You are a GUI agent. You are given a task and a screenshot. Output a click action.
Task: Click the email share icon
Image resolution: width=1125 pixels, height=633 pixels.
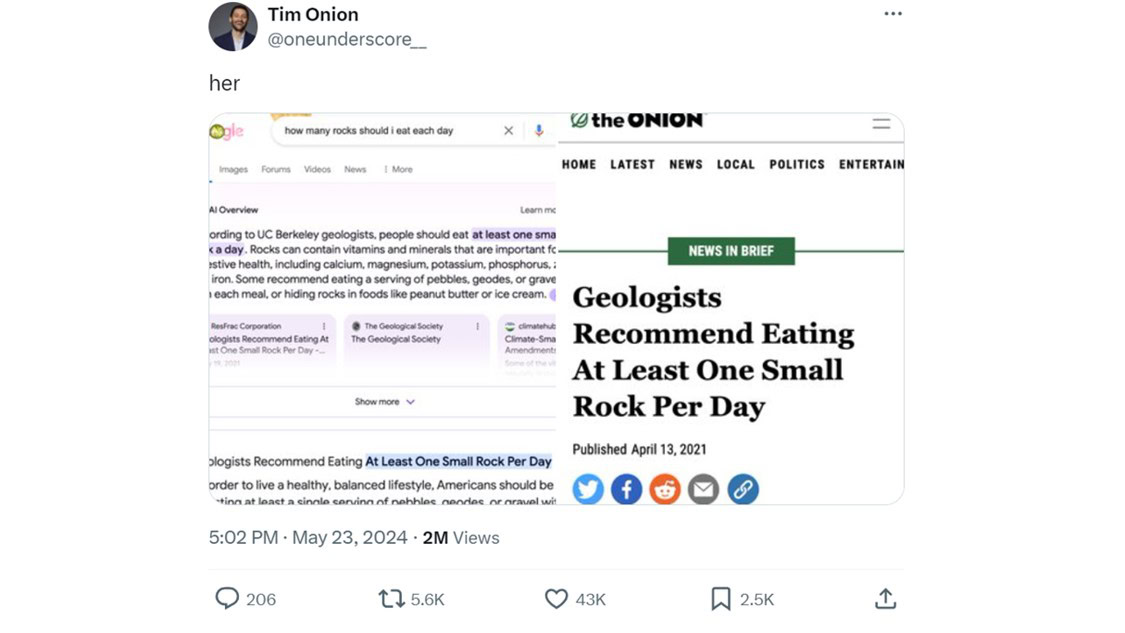click(x=704, y=489)
